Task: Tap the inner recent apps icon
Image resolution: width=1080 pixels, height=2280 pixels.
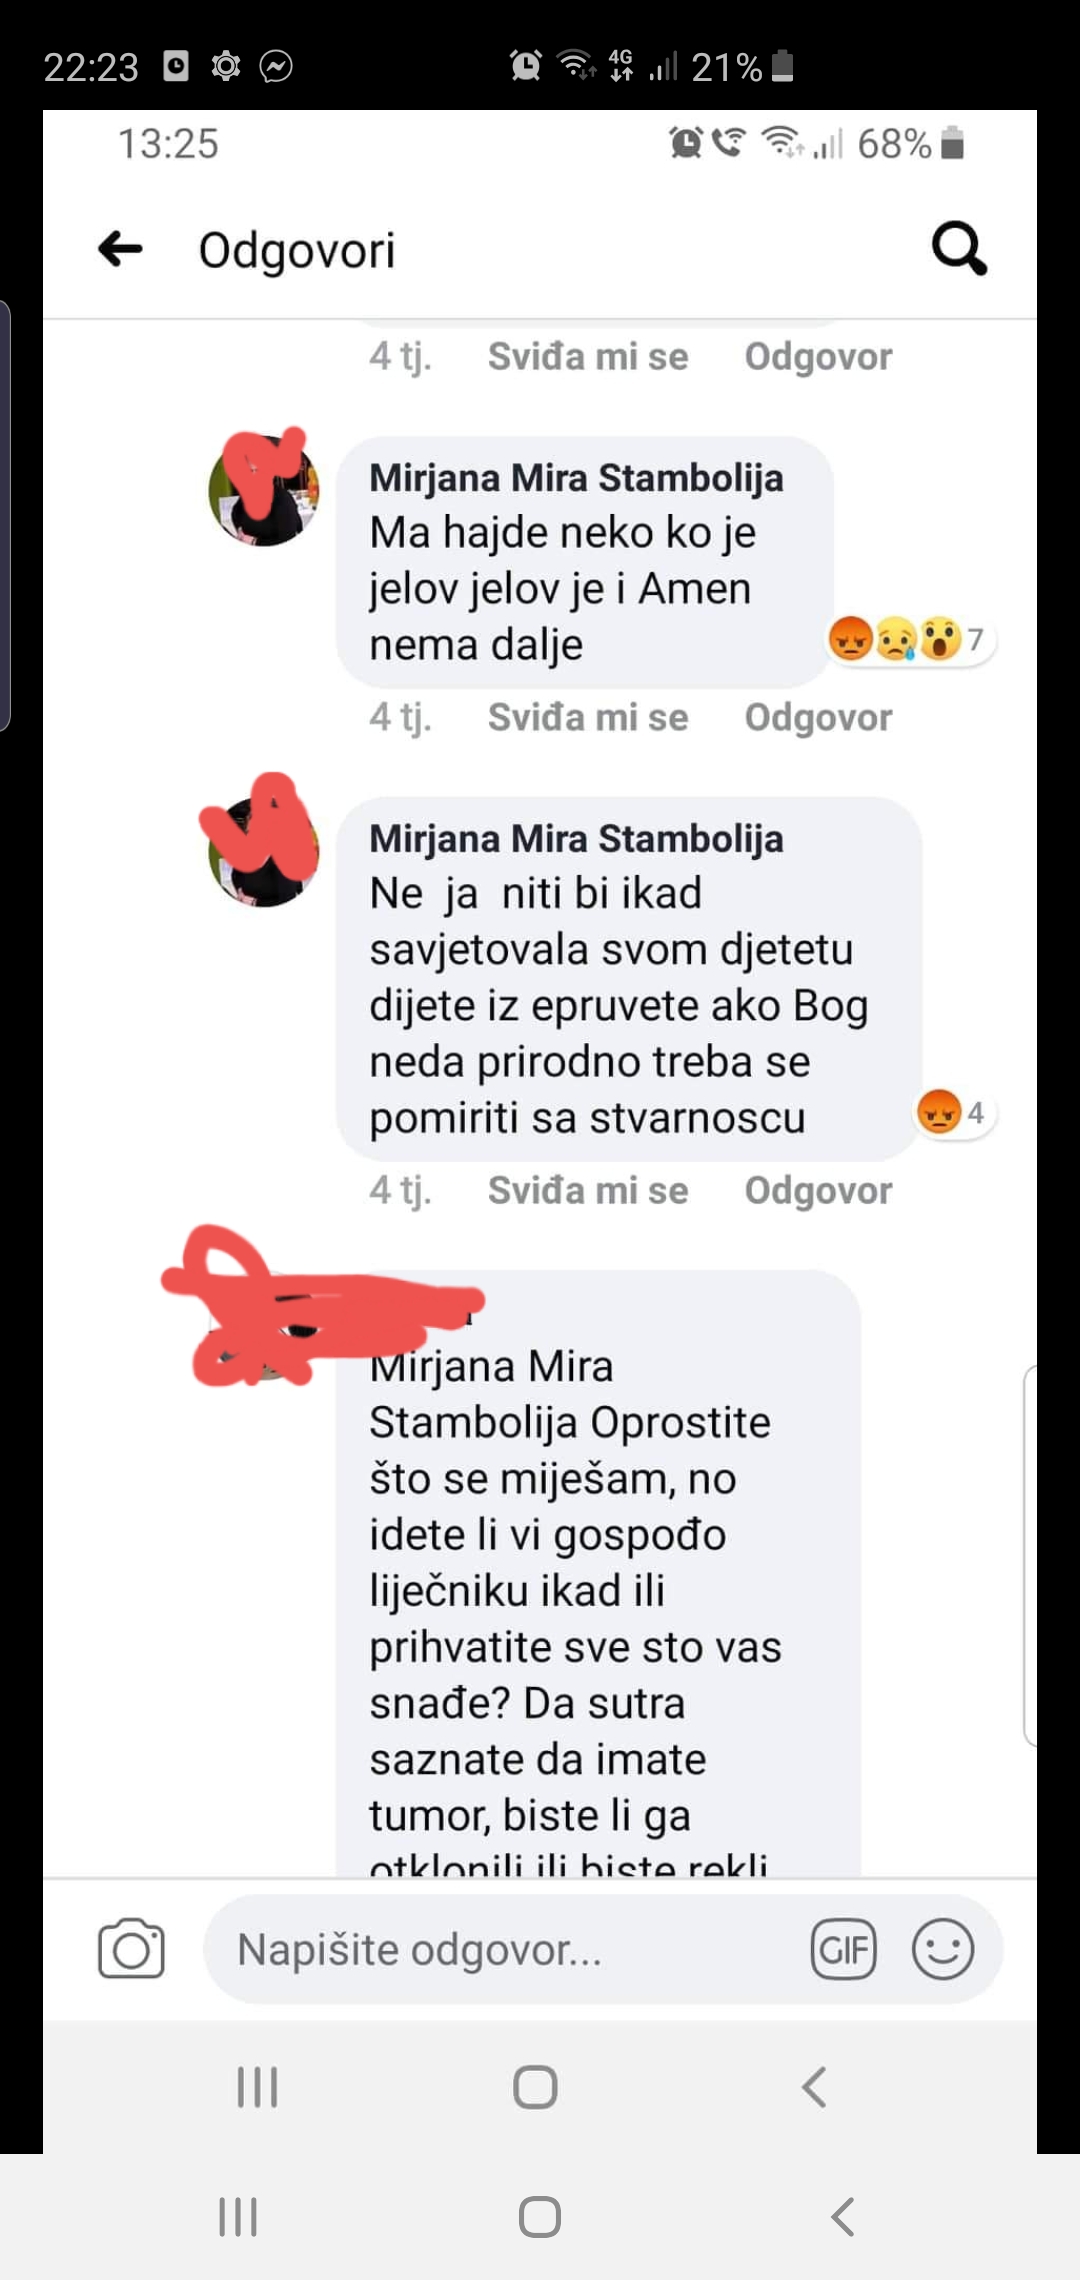Action: pos(257,2087)
